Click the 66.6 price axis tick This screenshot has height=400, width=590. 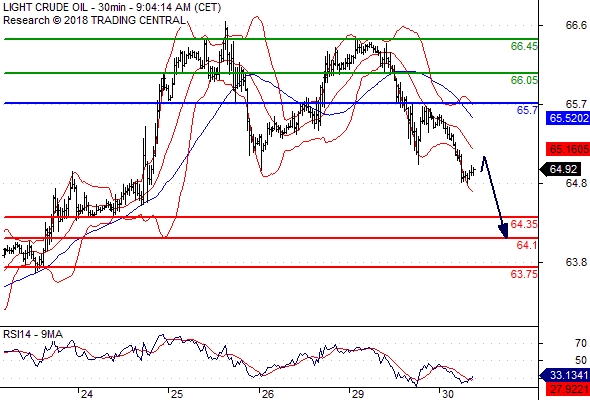click(x=576, y=25)
